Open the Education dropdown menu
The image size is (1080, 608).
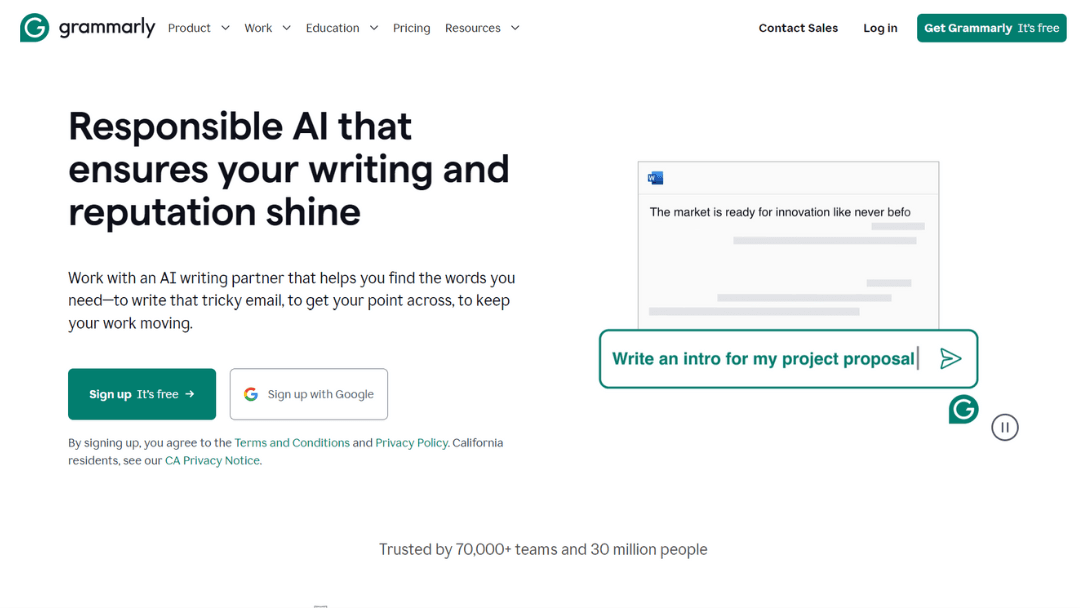341,28
